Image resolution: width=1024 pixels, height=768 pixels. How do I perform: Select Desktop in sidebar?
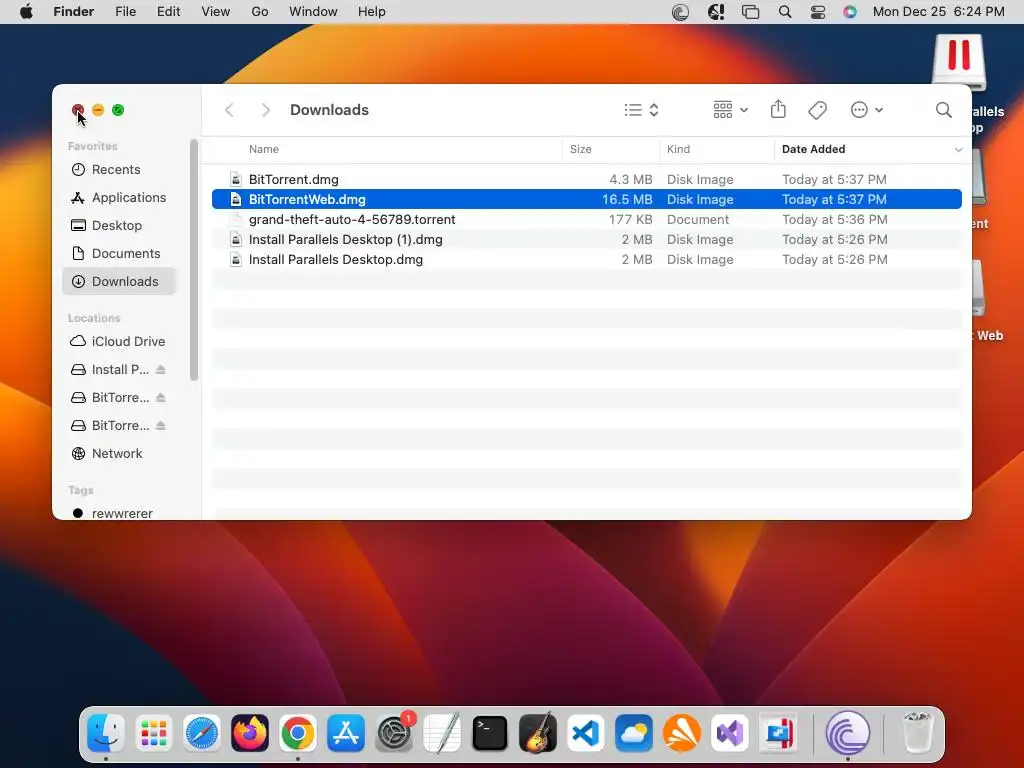(119, 226)
